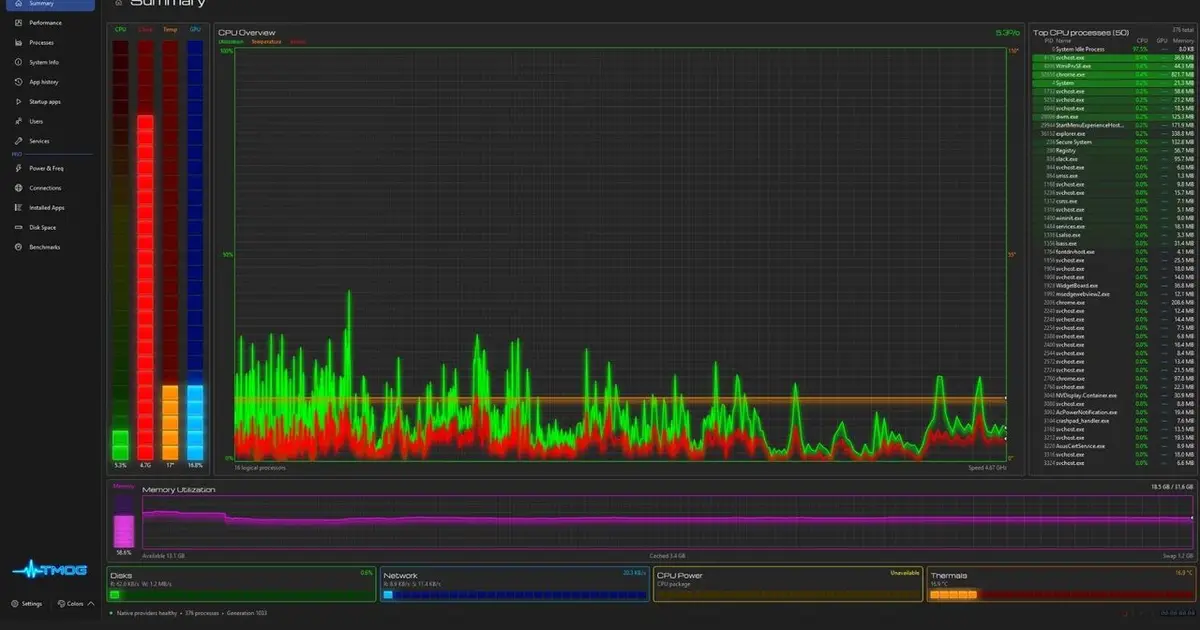Select the dwm.exe process row
This screenshot has height=630, width=1200.
tap(1114, 117)
